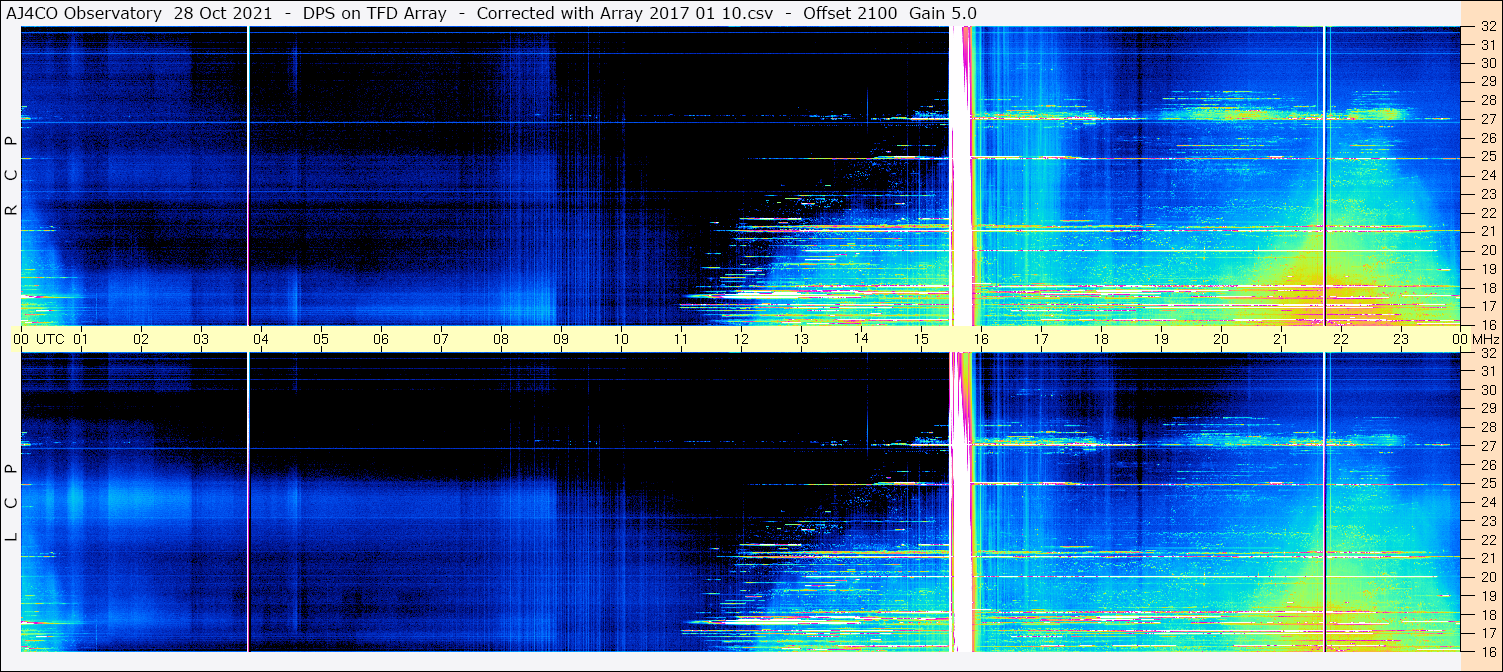Viewport: 1503px width, 672px height.
Task: Click the 18 MHz tick on RCP scale
Action: (1488, 287)
